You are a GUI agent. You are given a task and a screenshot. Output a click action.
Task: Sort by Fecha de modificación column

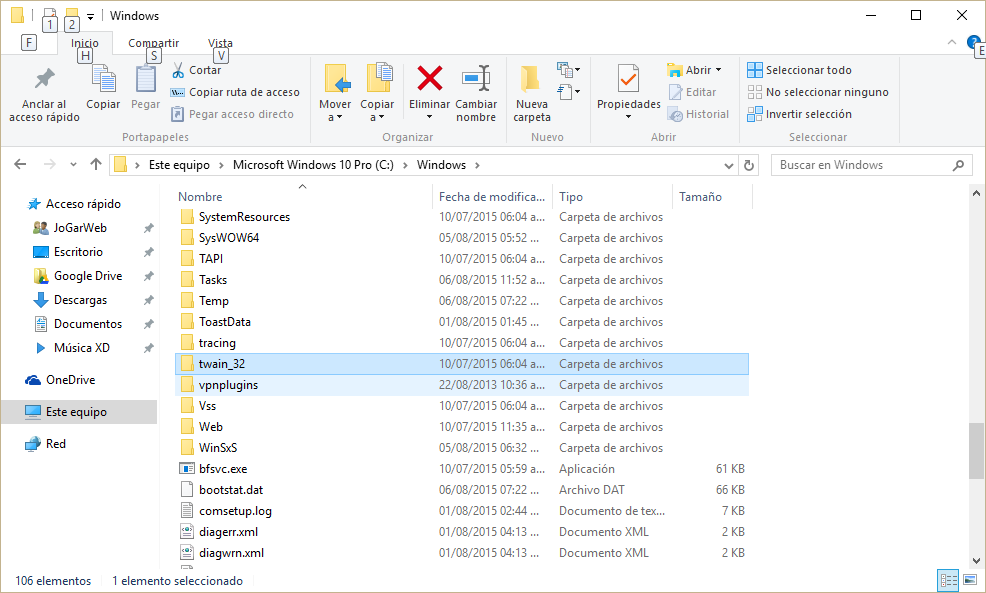(492, 197)
